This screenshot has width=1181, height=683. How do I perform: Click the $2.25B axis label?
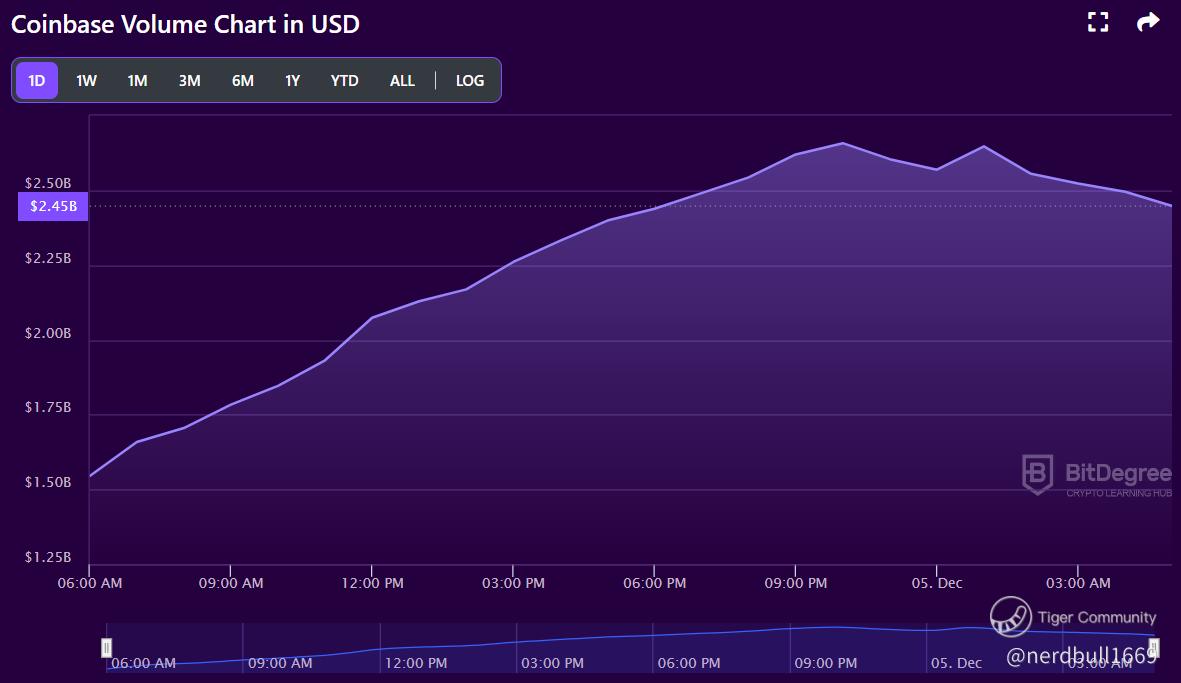[x=48, y=258]
